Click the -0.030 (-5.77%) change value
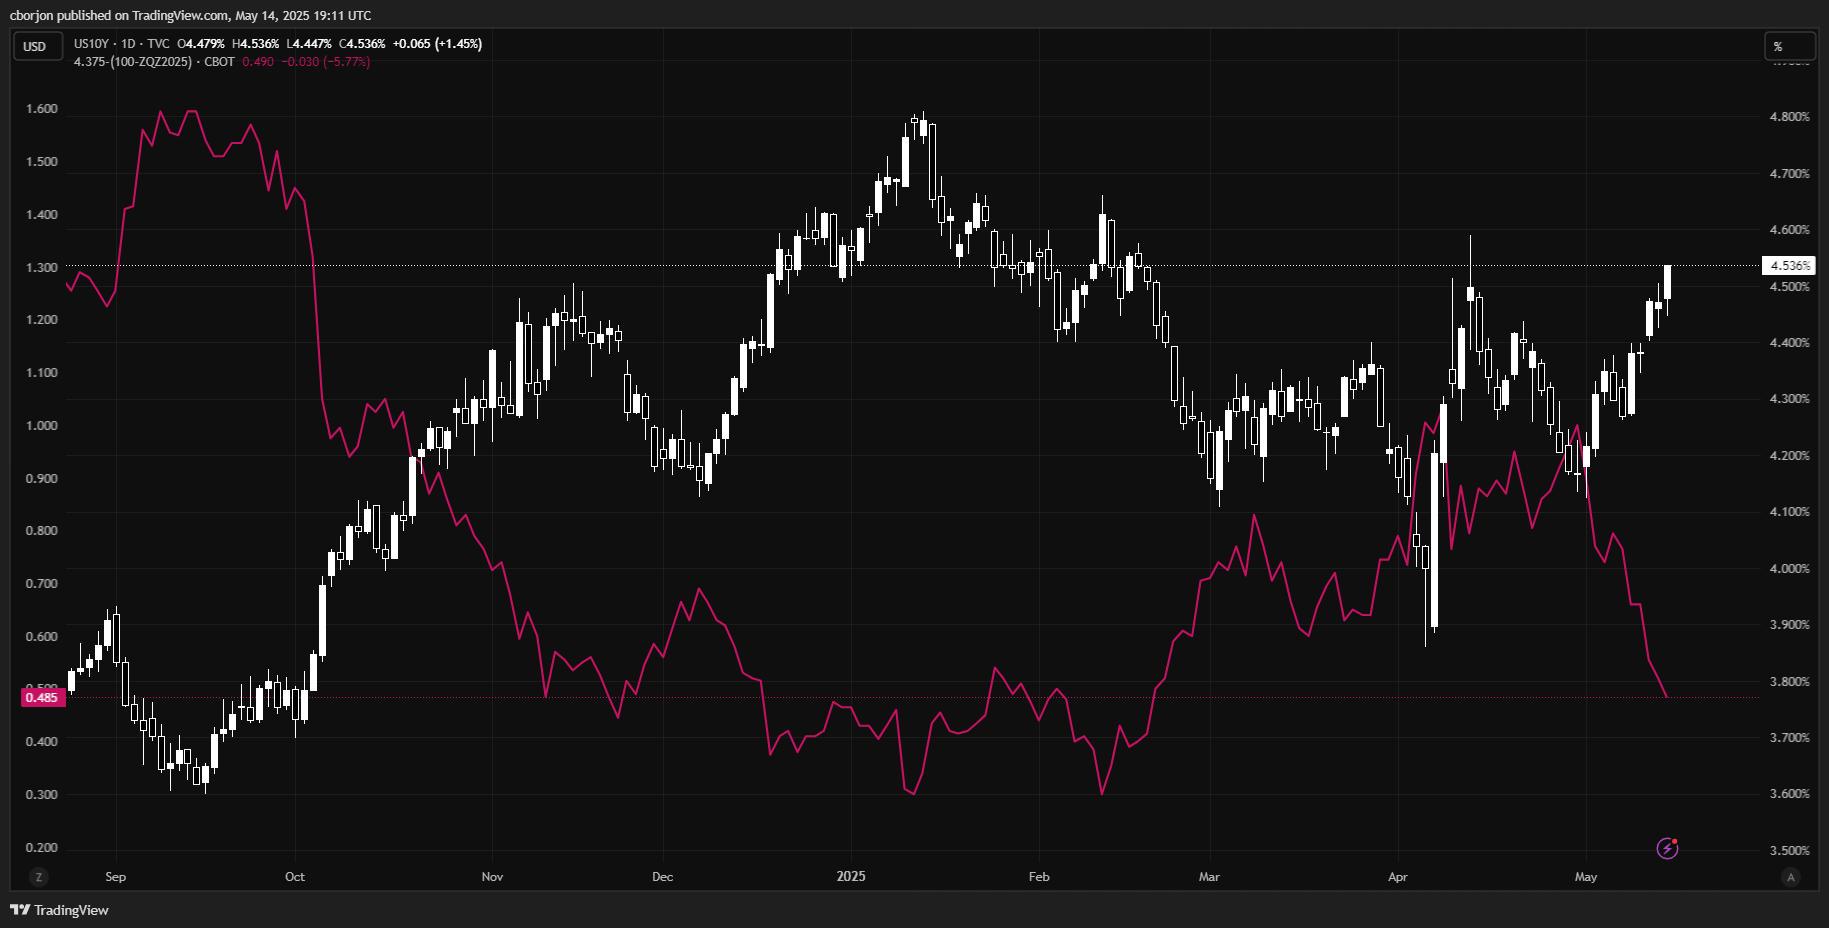 (x=325, y=62)
